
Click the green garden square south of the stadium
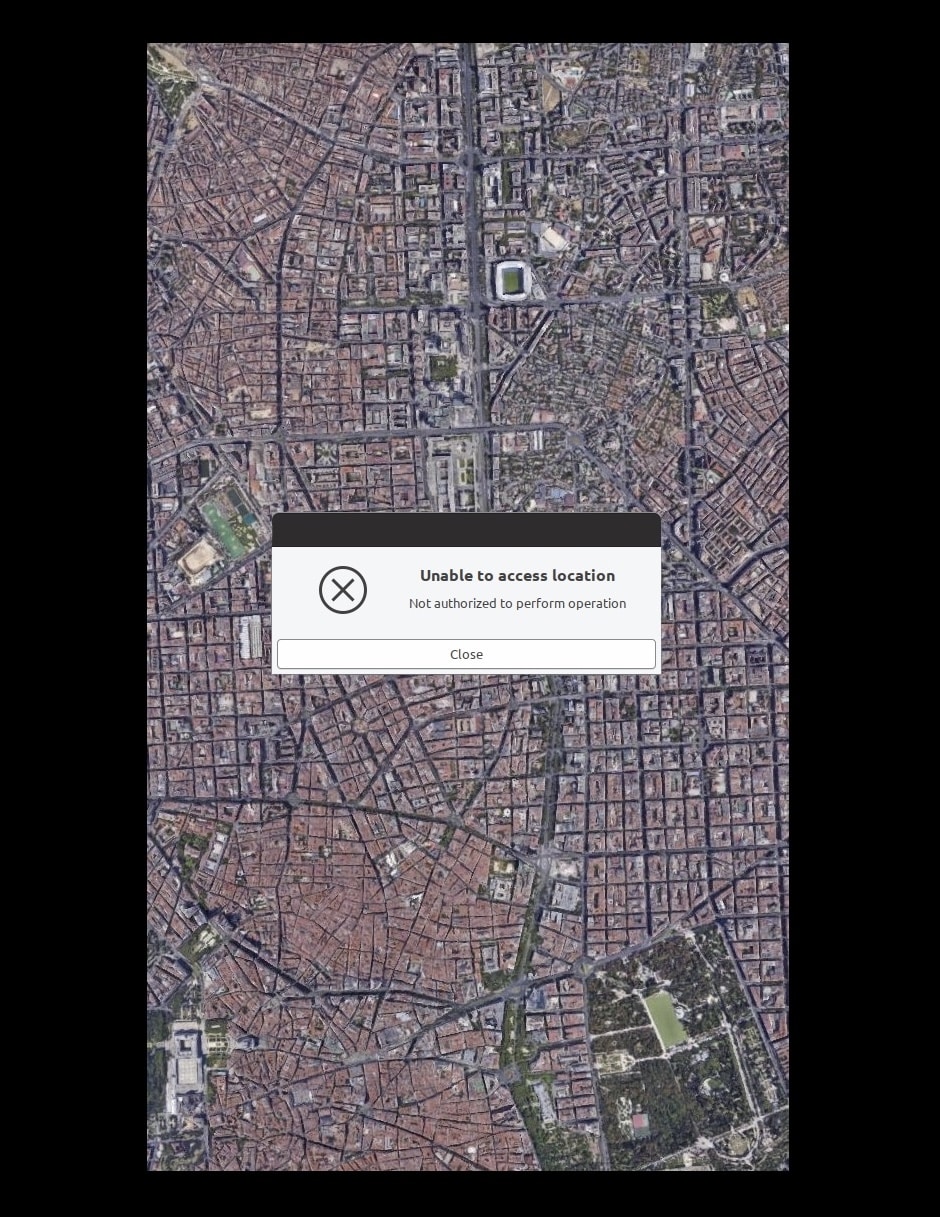(443, 367)
